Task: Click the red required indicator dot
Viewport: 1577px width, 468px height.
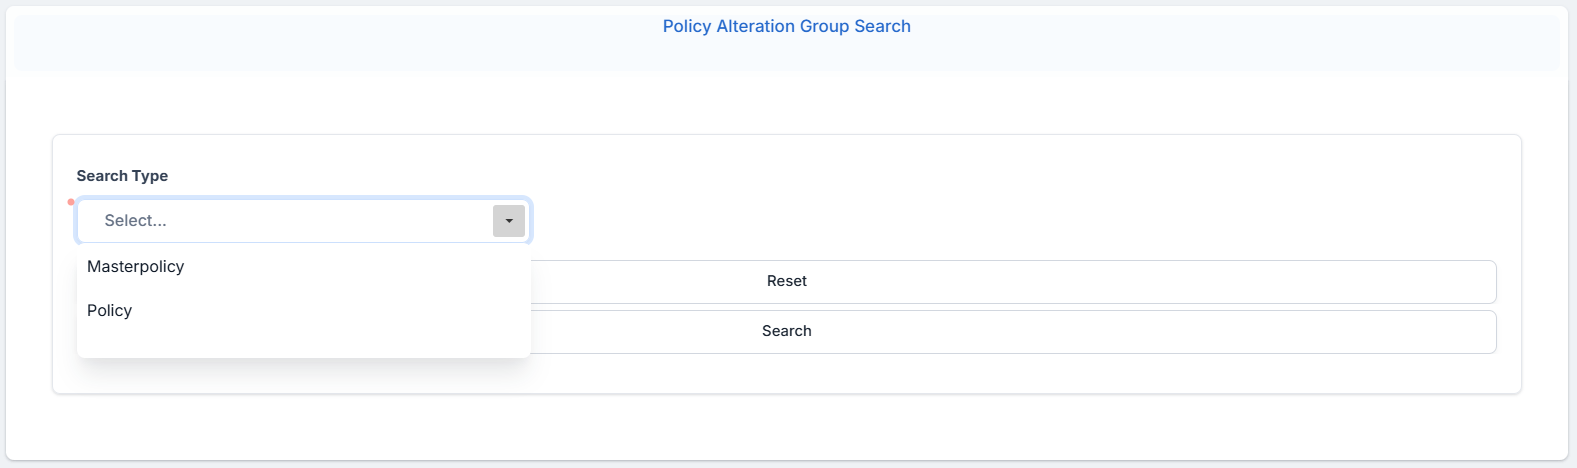Action: point(71,202)
